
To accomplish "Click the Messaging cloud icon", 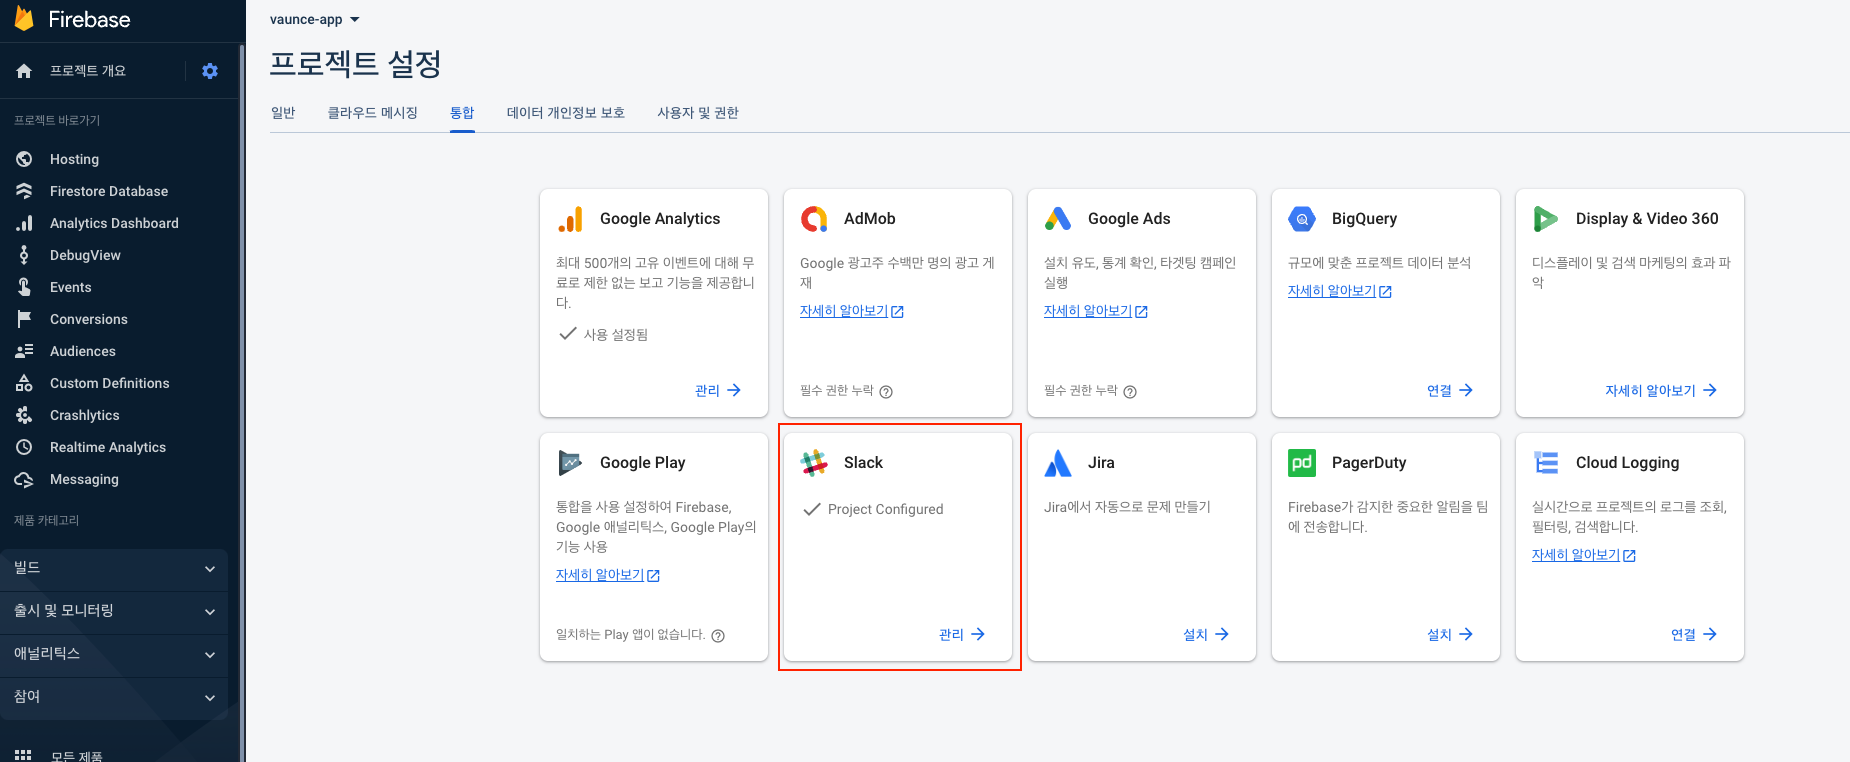I will click(x=24, y=479).
